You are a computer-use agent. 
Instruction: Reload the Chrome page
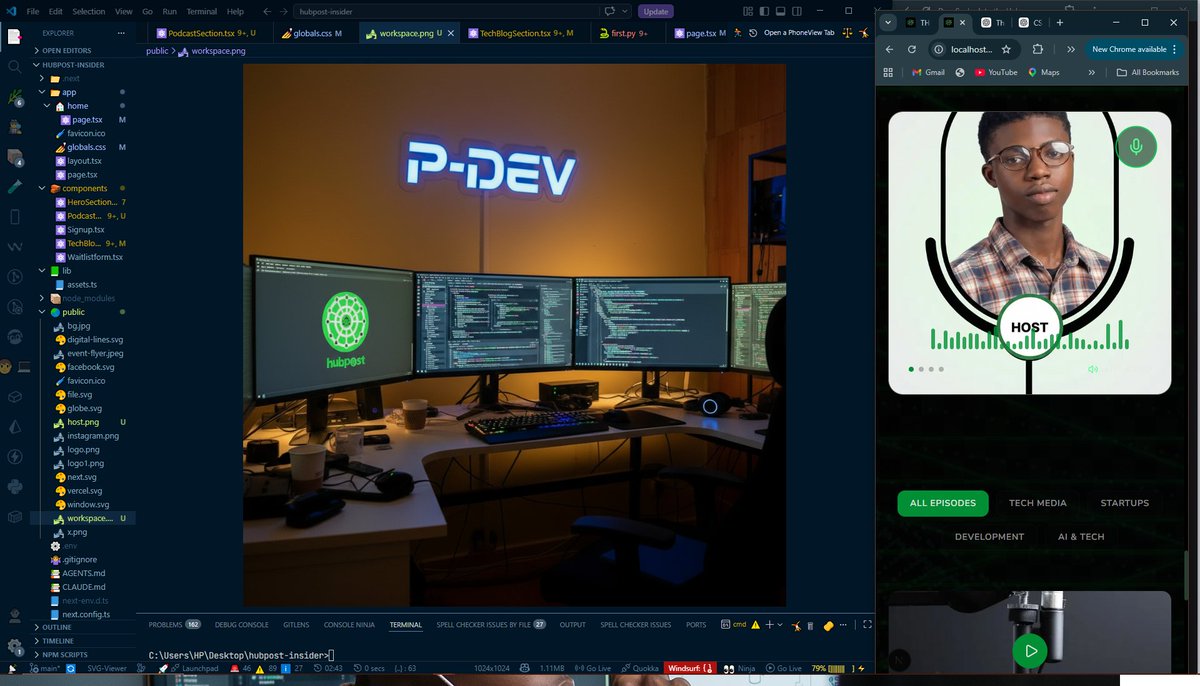click(912, 49)
